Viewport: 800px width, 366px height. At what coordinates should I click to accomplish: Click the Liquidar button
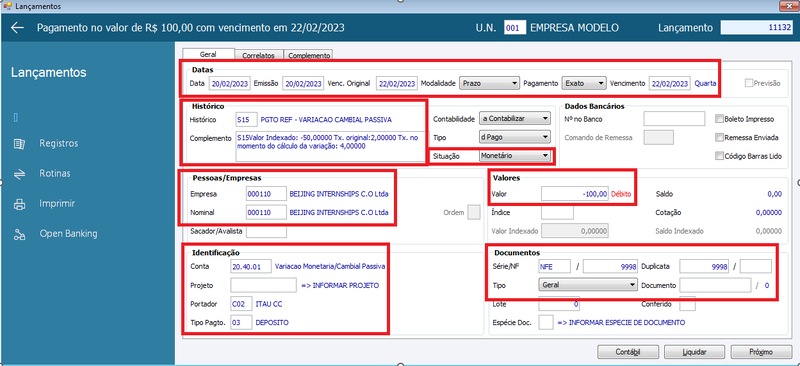[694, 352]
